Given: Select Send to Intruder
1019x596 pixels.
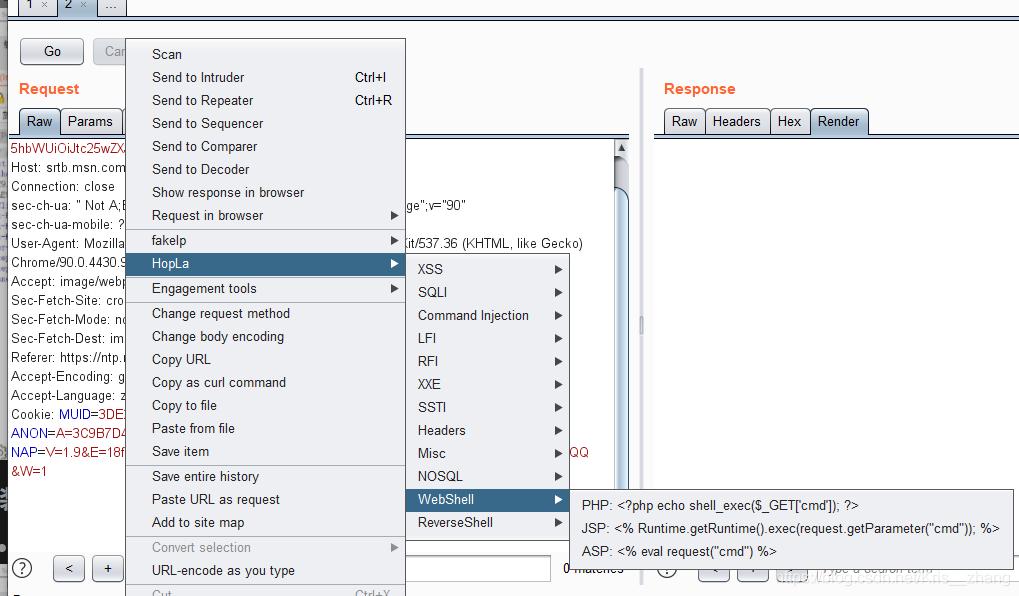Looking at the screenshot, I should 265,77.
